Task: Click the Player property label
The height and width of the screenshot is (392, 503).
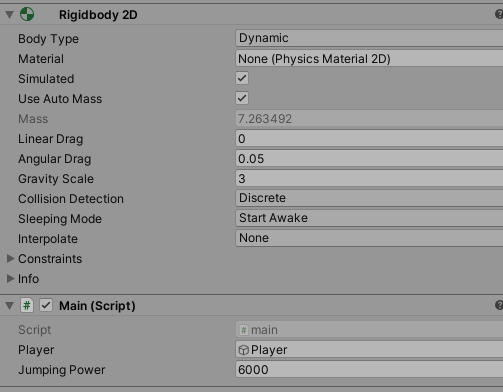Action: pyautogui.click(x=36, y=350)
